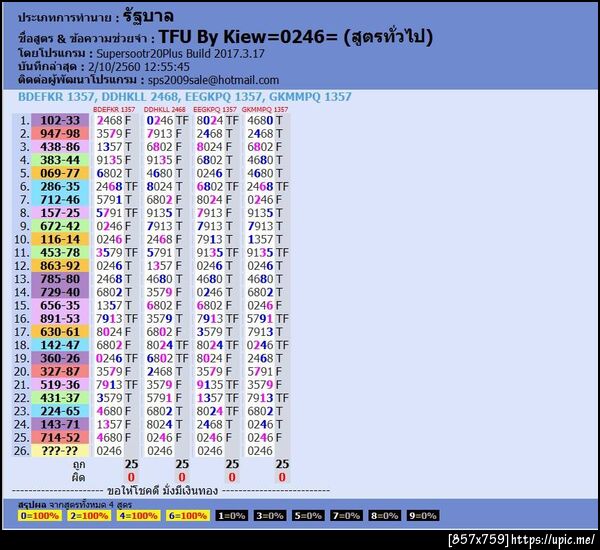Viewport: 600px width, 550px height.
Task: Select result cell 656-35
Action: click(60, 305)
